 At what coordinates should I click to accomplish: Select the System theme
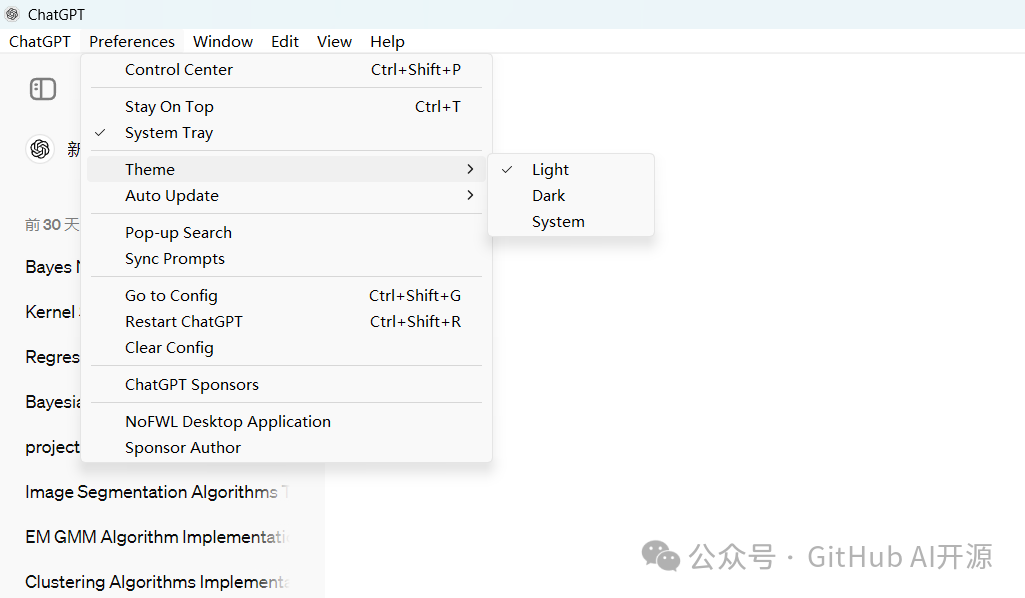pyautogui.click(x=571, y=222)
